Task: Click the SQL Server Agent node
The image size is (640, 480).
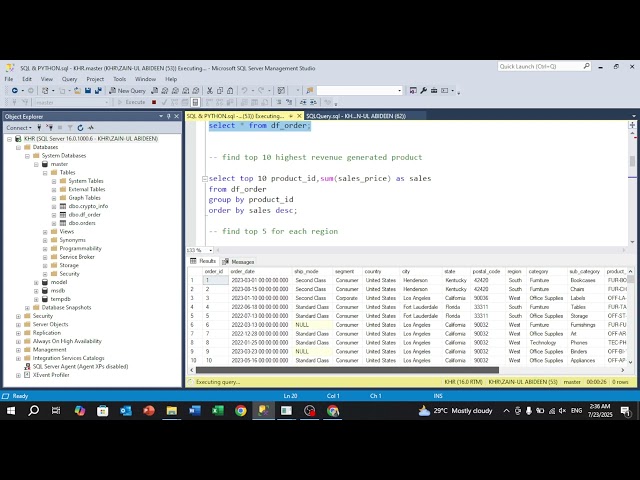Action: coord(80,367)
